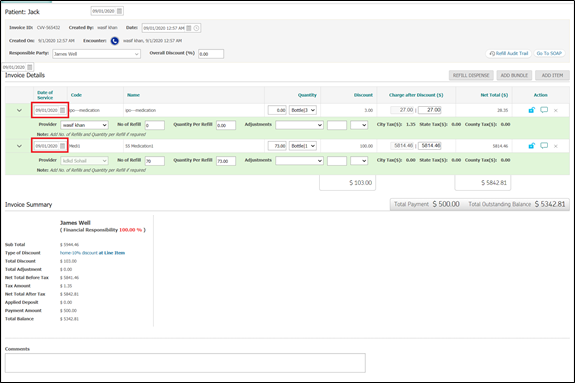Viewport: 575px width, 383px height.
Task: Click the $ 103.00 discount total
Action: click(x=360, y=183)
